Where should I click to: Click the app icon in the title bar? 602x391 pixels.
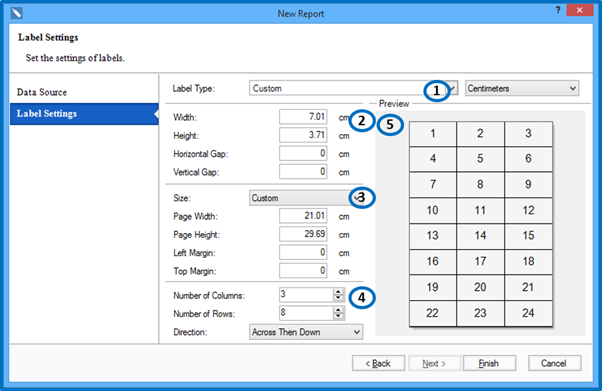click(17, 13)
